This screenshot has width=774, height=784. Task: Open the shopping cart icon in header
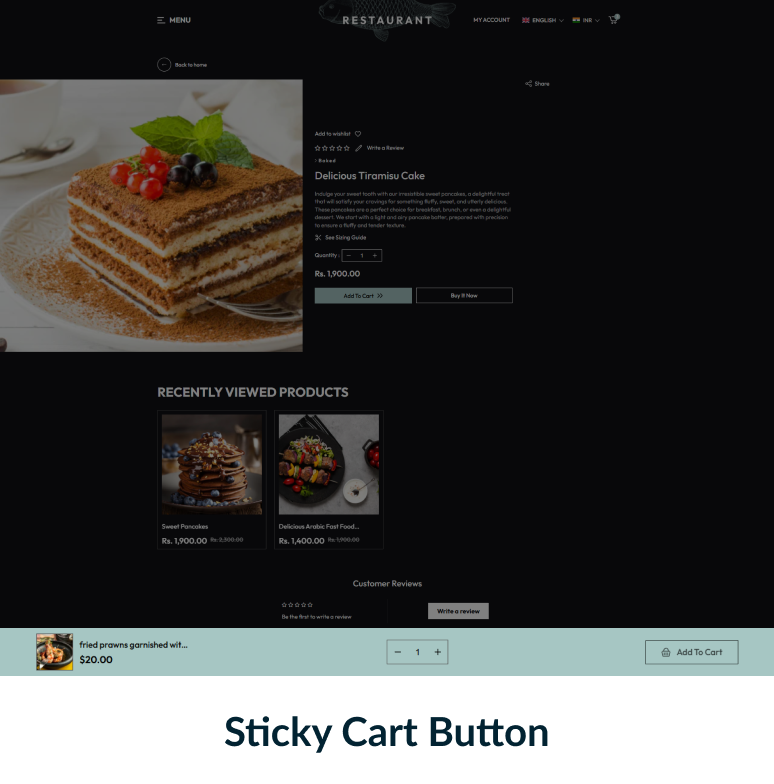click(x=614, y=20)
